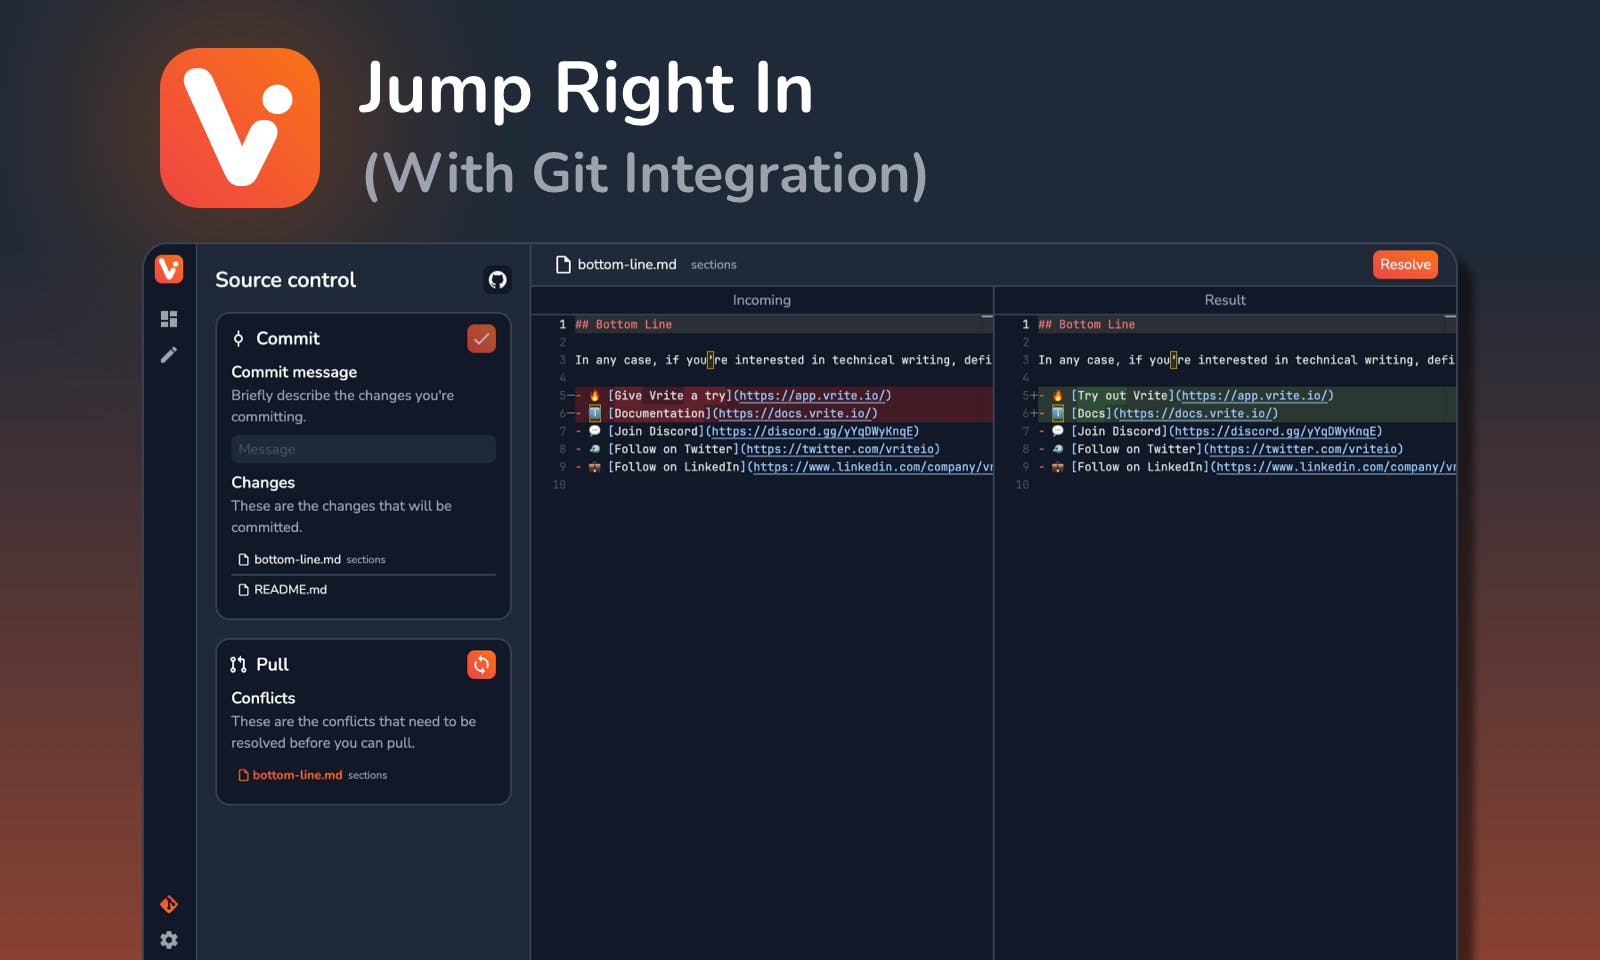Click the file icon in the bottom-line.md header

(x=563, y=265)
